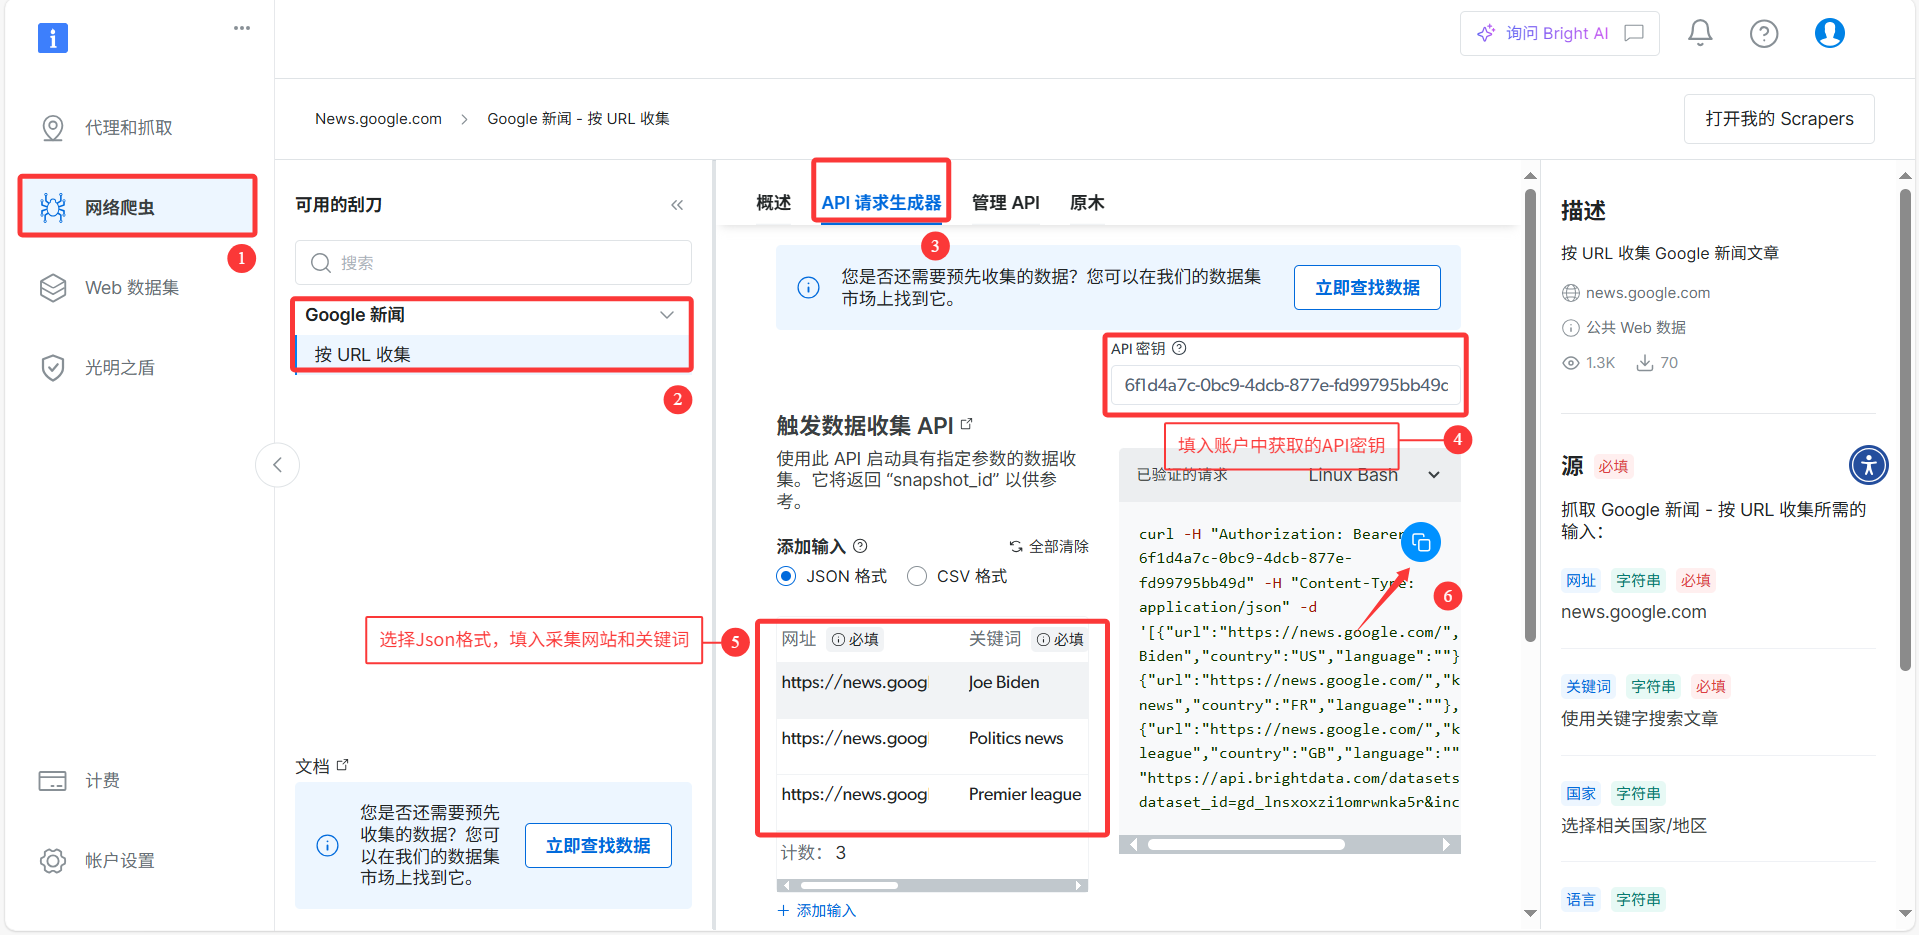
Task: Collapse the left sidebar with round arrow
Action: (x=277, y=465)
